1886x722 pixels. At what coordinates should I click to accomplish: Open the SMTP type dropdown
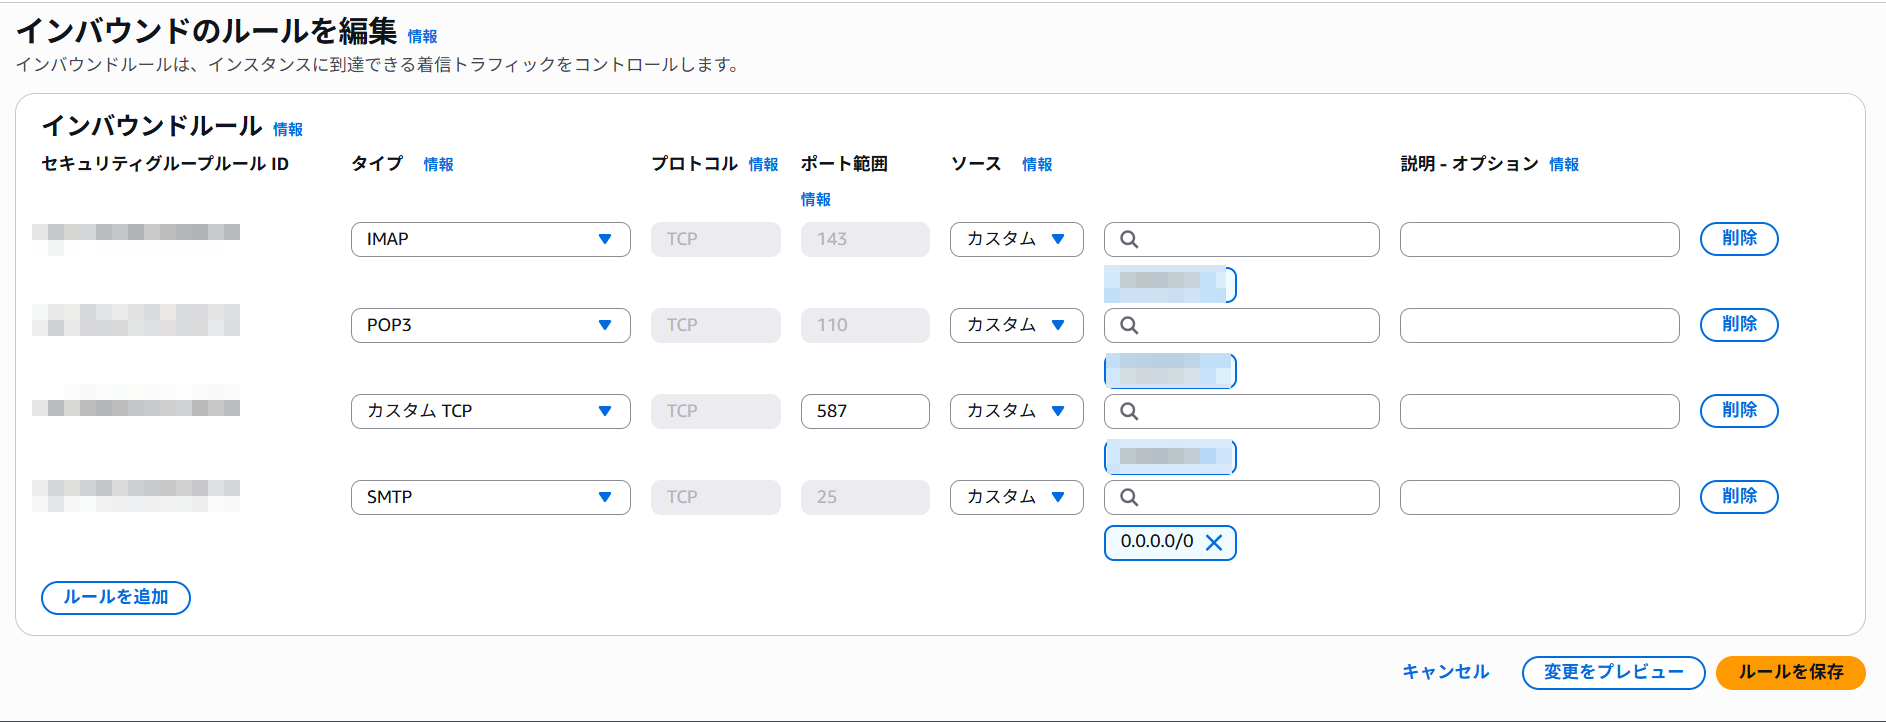coord(490,497)
